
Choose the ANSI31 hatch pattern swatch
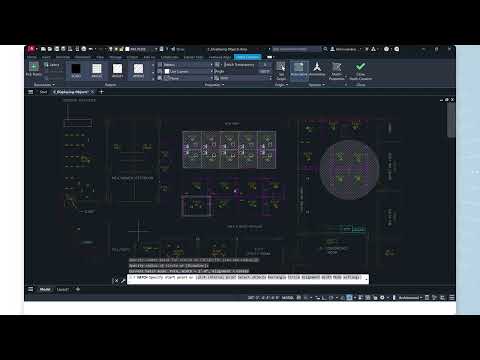(x=117, y=71)
